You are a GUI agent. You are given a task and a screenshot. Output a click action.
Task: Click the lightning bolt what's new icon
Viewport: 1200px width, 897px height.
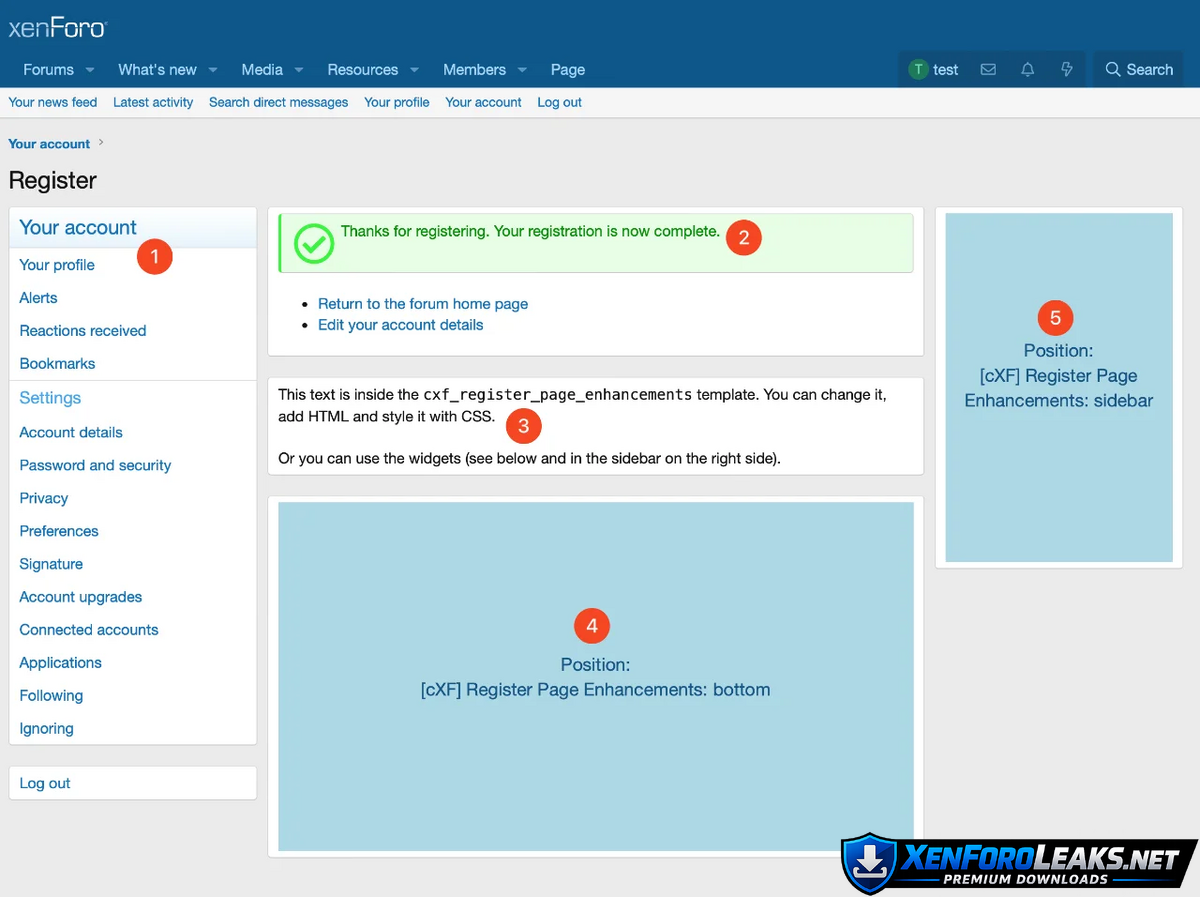click(1066, 70)
